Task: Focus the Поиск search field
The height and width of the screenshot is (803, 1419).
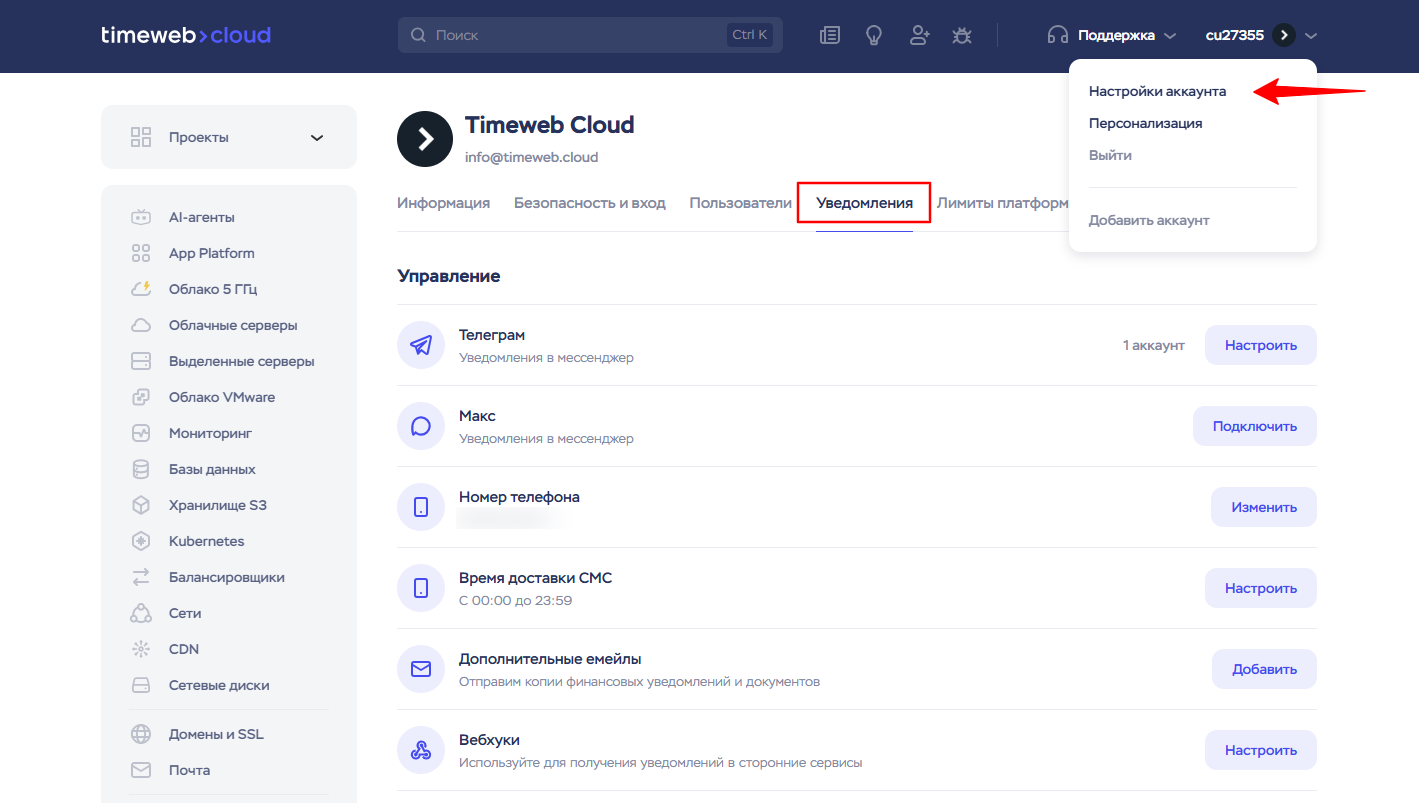Action: pos(590,35)
